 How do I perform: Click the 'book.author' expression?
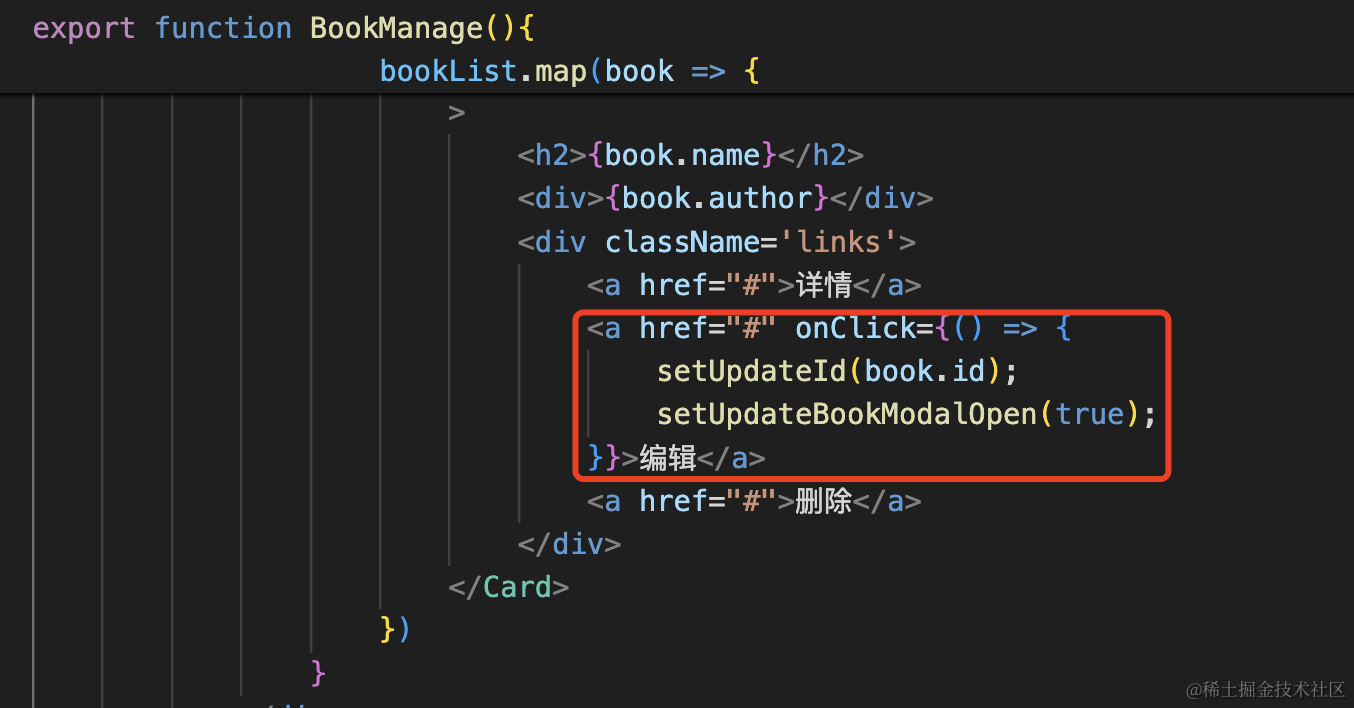tap(717, 198)
